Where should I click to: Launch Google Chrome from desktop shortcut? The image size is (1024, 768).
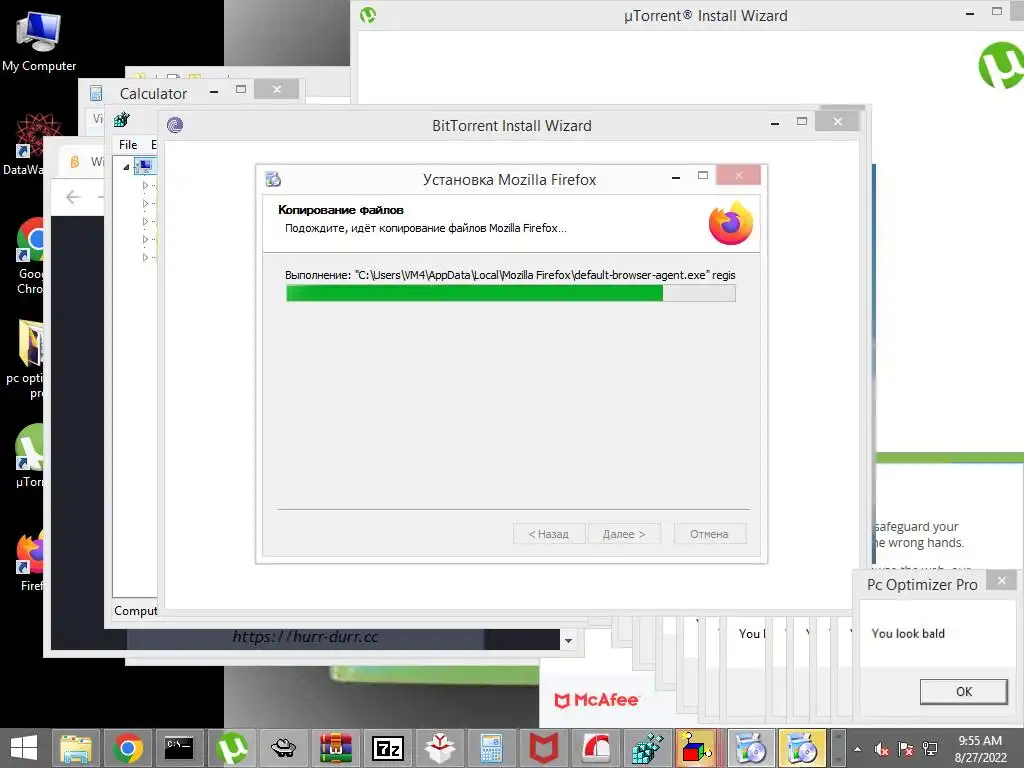pos(29,255)
